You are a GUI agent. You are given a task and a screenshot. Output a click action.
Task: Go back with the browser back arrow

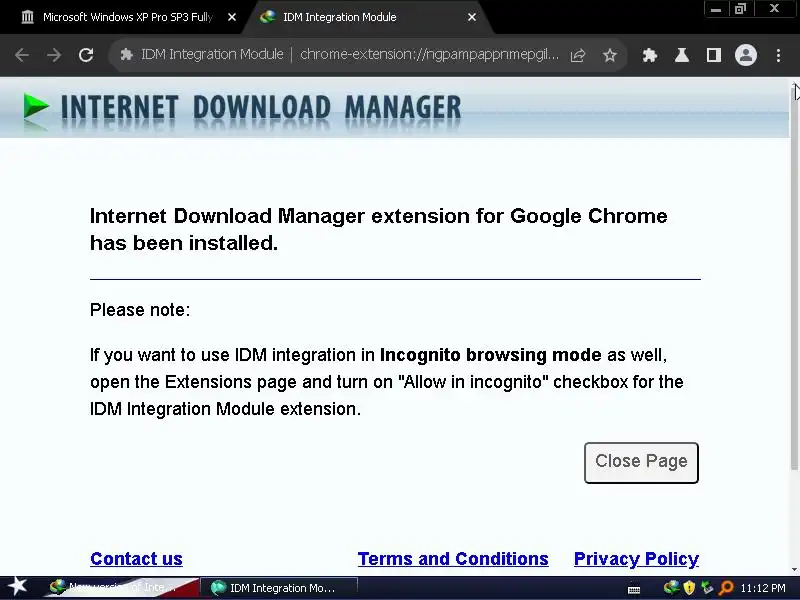pos(22,55)
